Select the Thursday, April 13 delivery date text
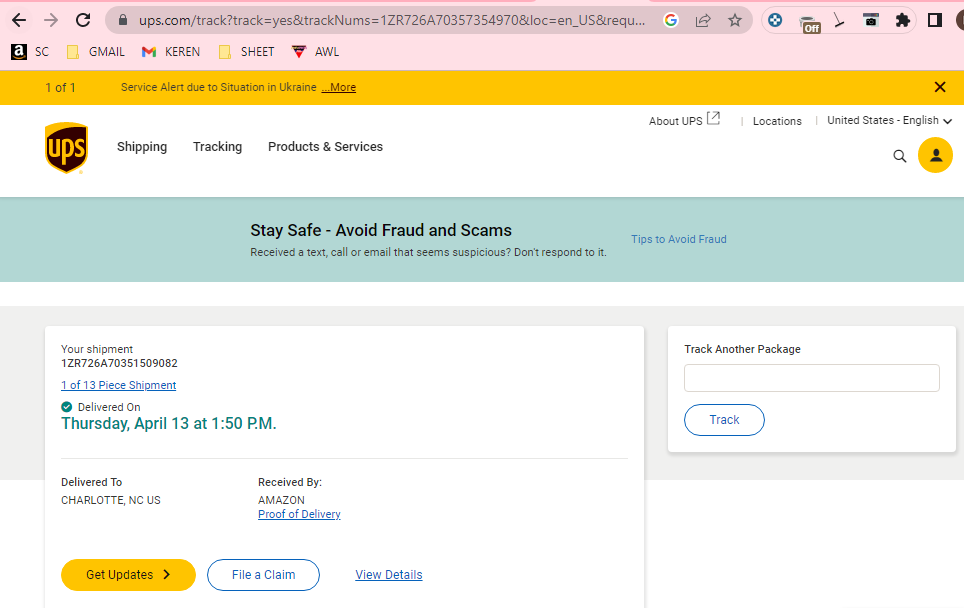 coord(168,424)
